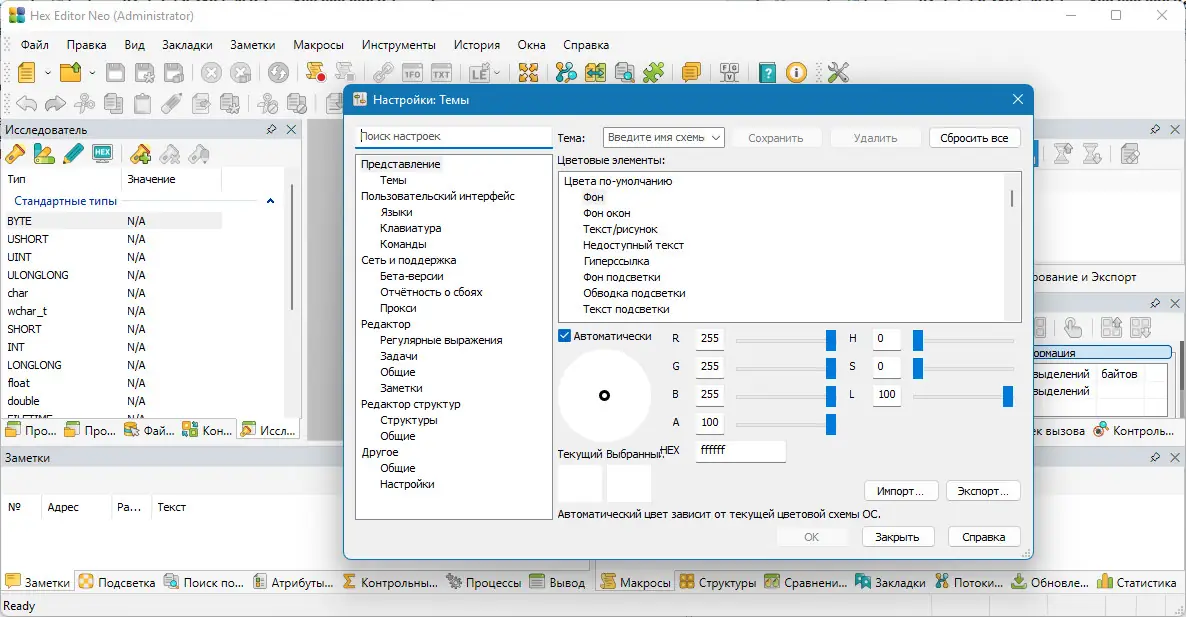Click the L lightness slider
This screenshot has width=1186, height=617.
963,395
